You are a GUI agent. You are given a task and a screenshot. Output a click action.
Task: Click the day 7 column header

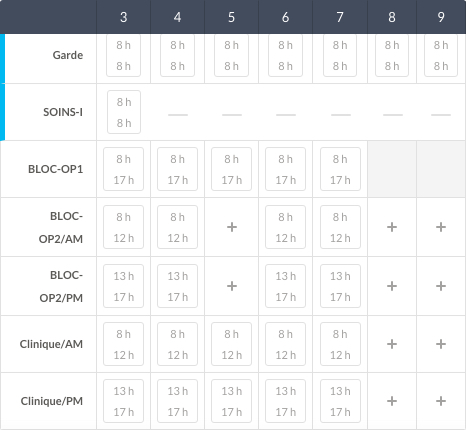click(x=340, y=17)
